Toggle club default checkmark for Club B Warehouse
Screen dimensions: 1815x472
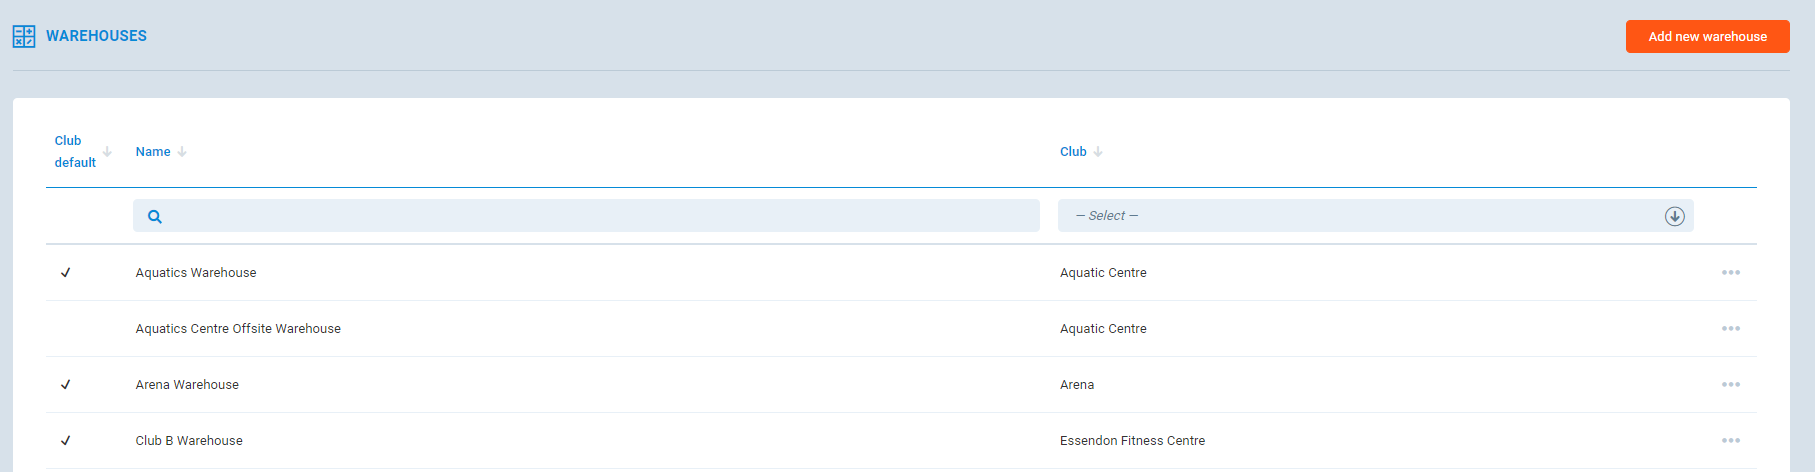pyautogui.click(x=66, y=441)
